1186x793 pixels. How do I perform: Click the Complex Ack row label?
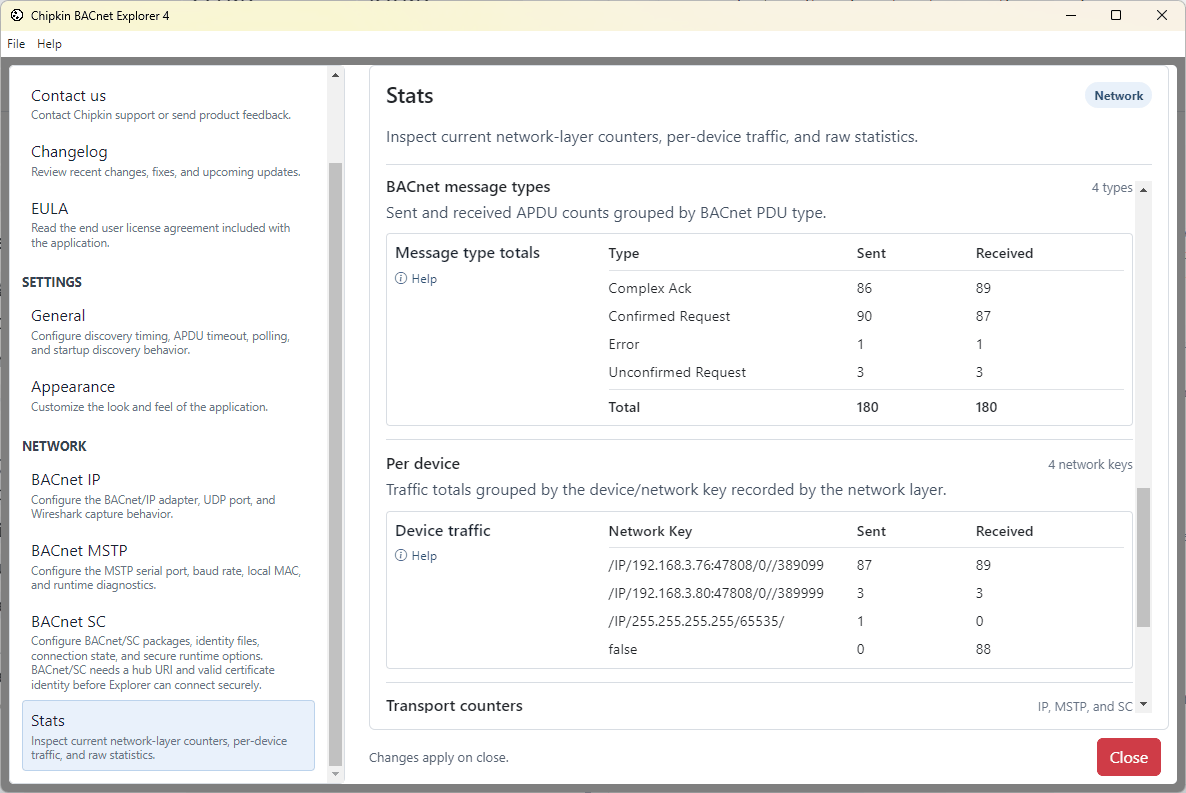tap(650, 288)
